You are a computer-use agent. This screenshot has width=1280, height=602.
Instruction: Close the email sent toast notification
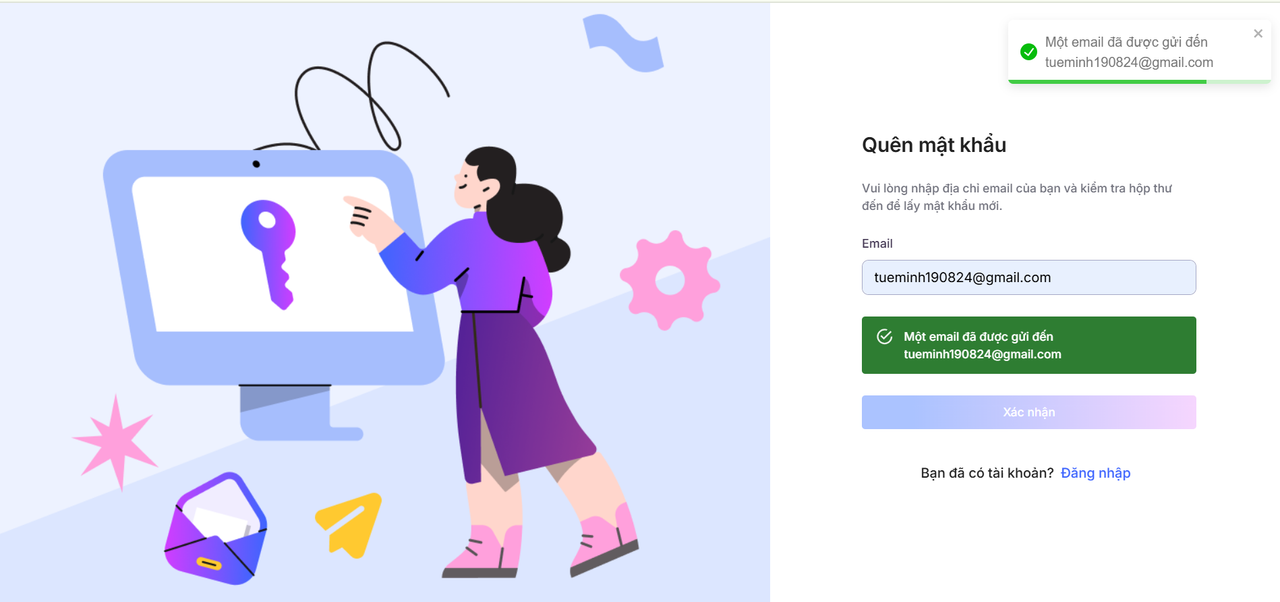pyautogui.click(x=1258, y=34)
